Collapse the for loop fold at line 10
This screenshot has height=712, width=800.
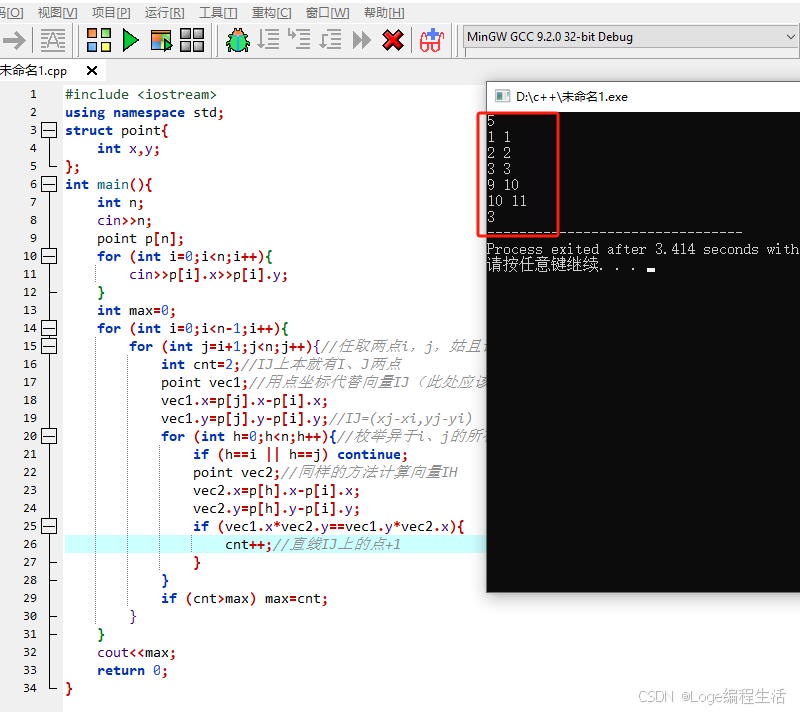(x=49, y=256)
